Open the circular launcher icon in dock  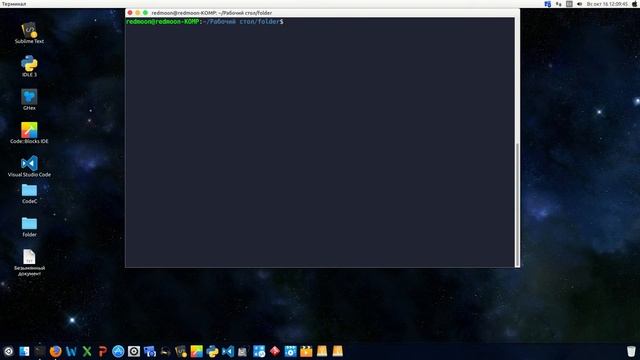8,351
